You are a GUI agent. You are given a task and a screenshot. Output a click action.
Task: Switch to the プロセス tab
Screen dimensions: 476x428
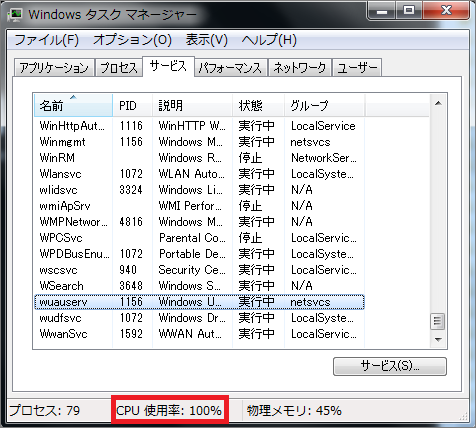[119, 68]
